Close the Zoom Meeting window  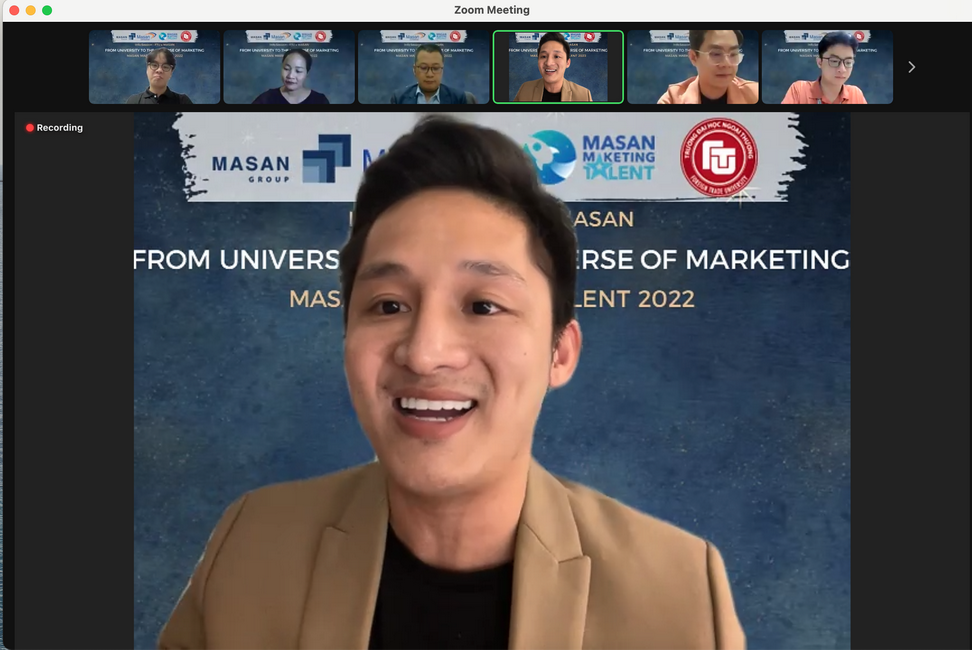[x=14, y=10]
